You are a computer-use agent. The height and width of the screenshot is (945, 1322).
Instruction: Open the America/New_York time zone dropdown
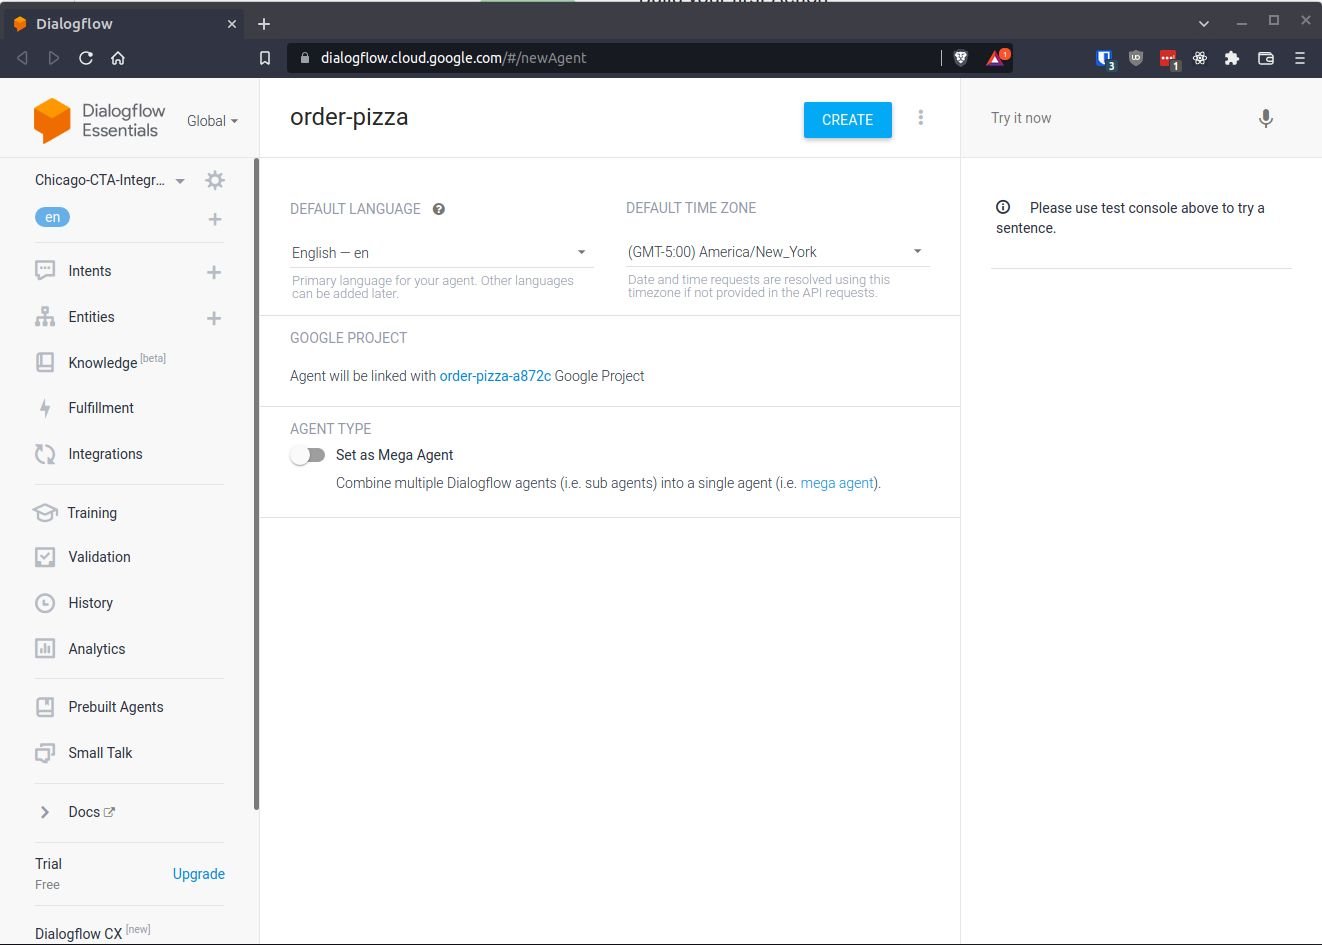[x=777, y=252]
